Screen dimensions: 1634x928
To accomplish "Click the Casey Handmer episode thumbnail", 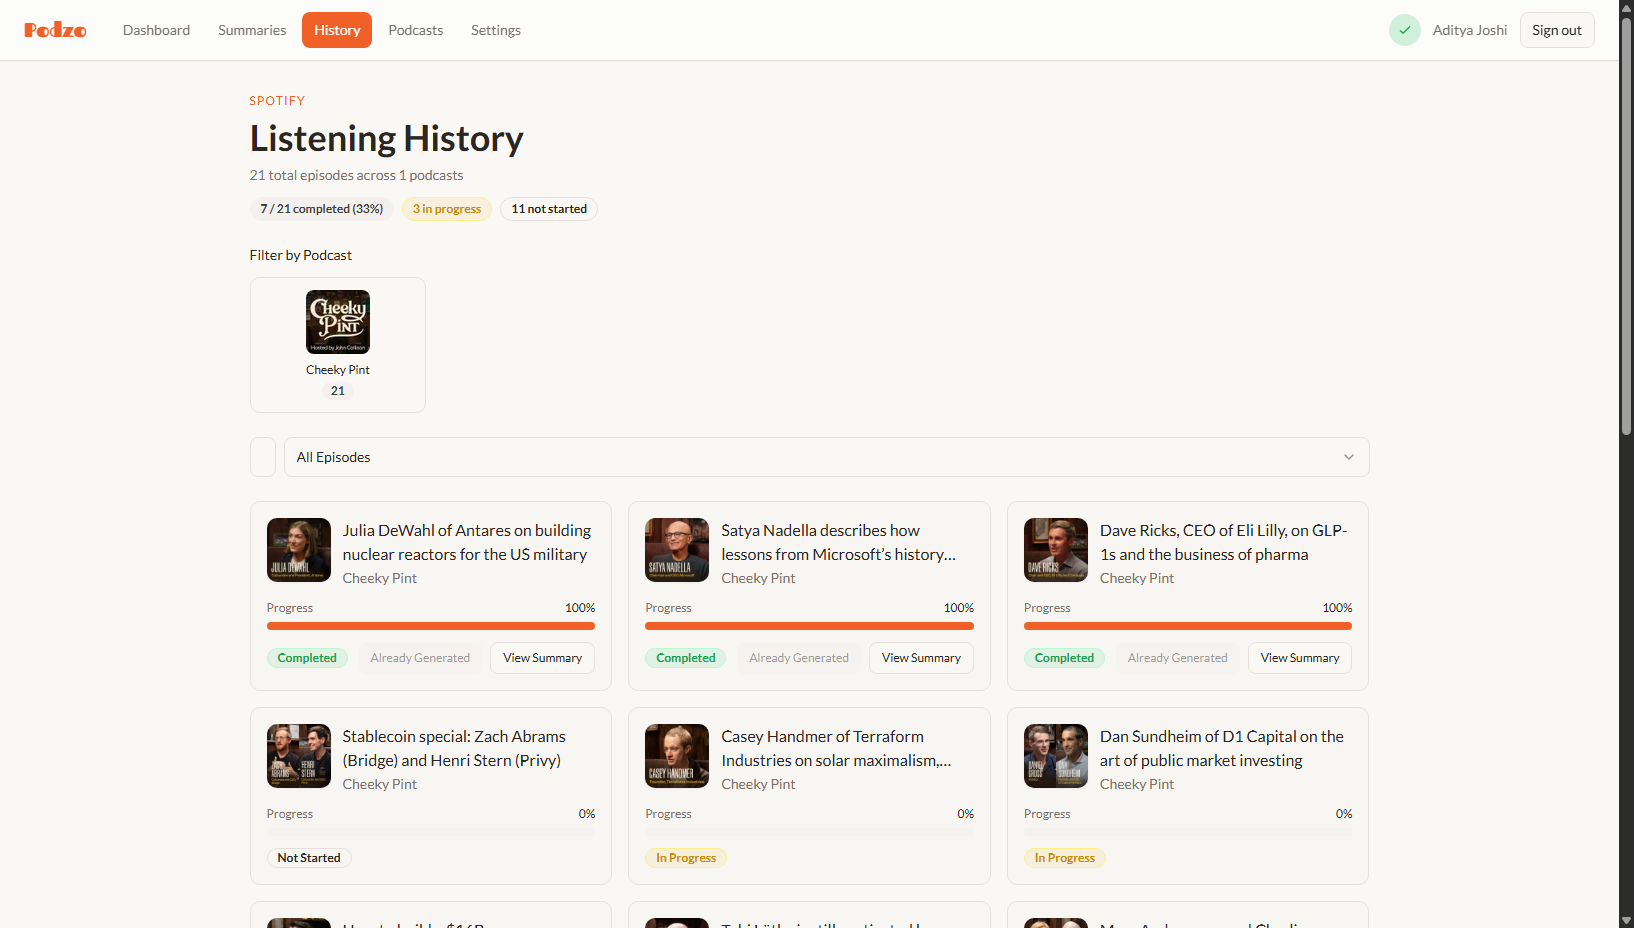I will tap(676, 755).
